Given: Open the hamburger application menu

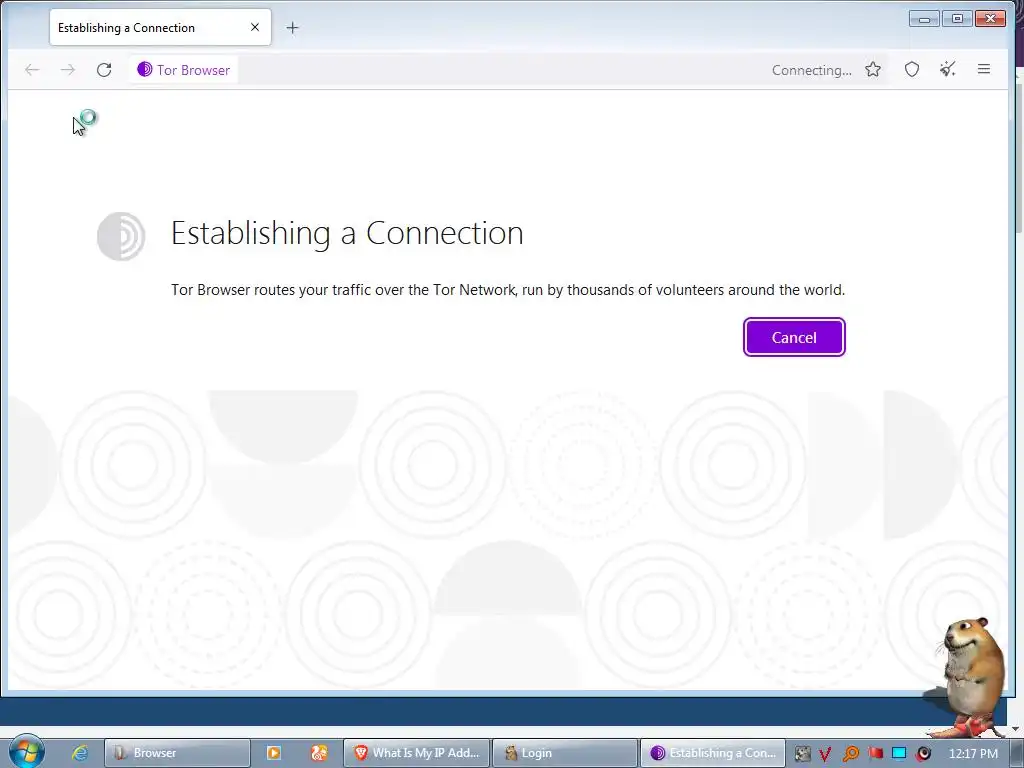Looking at the screenshot, I should pyautogui.click(x=984, y=69).
